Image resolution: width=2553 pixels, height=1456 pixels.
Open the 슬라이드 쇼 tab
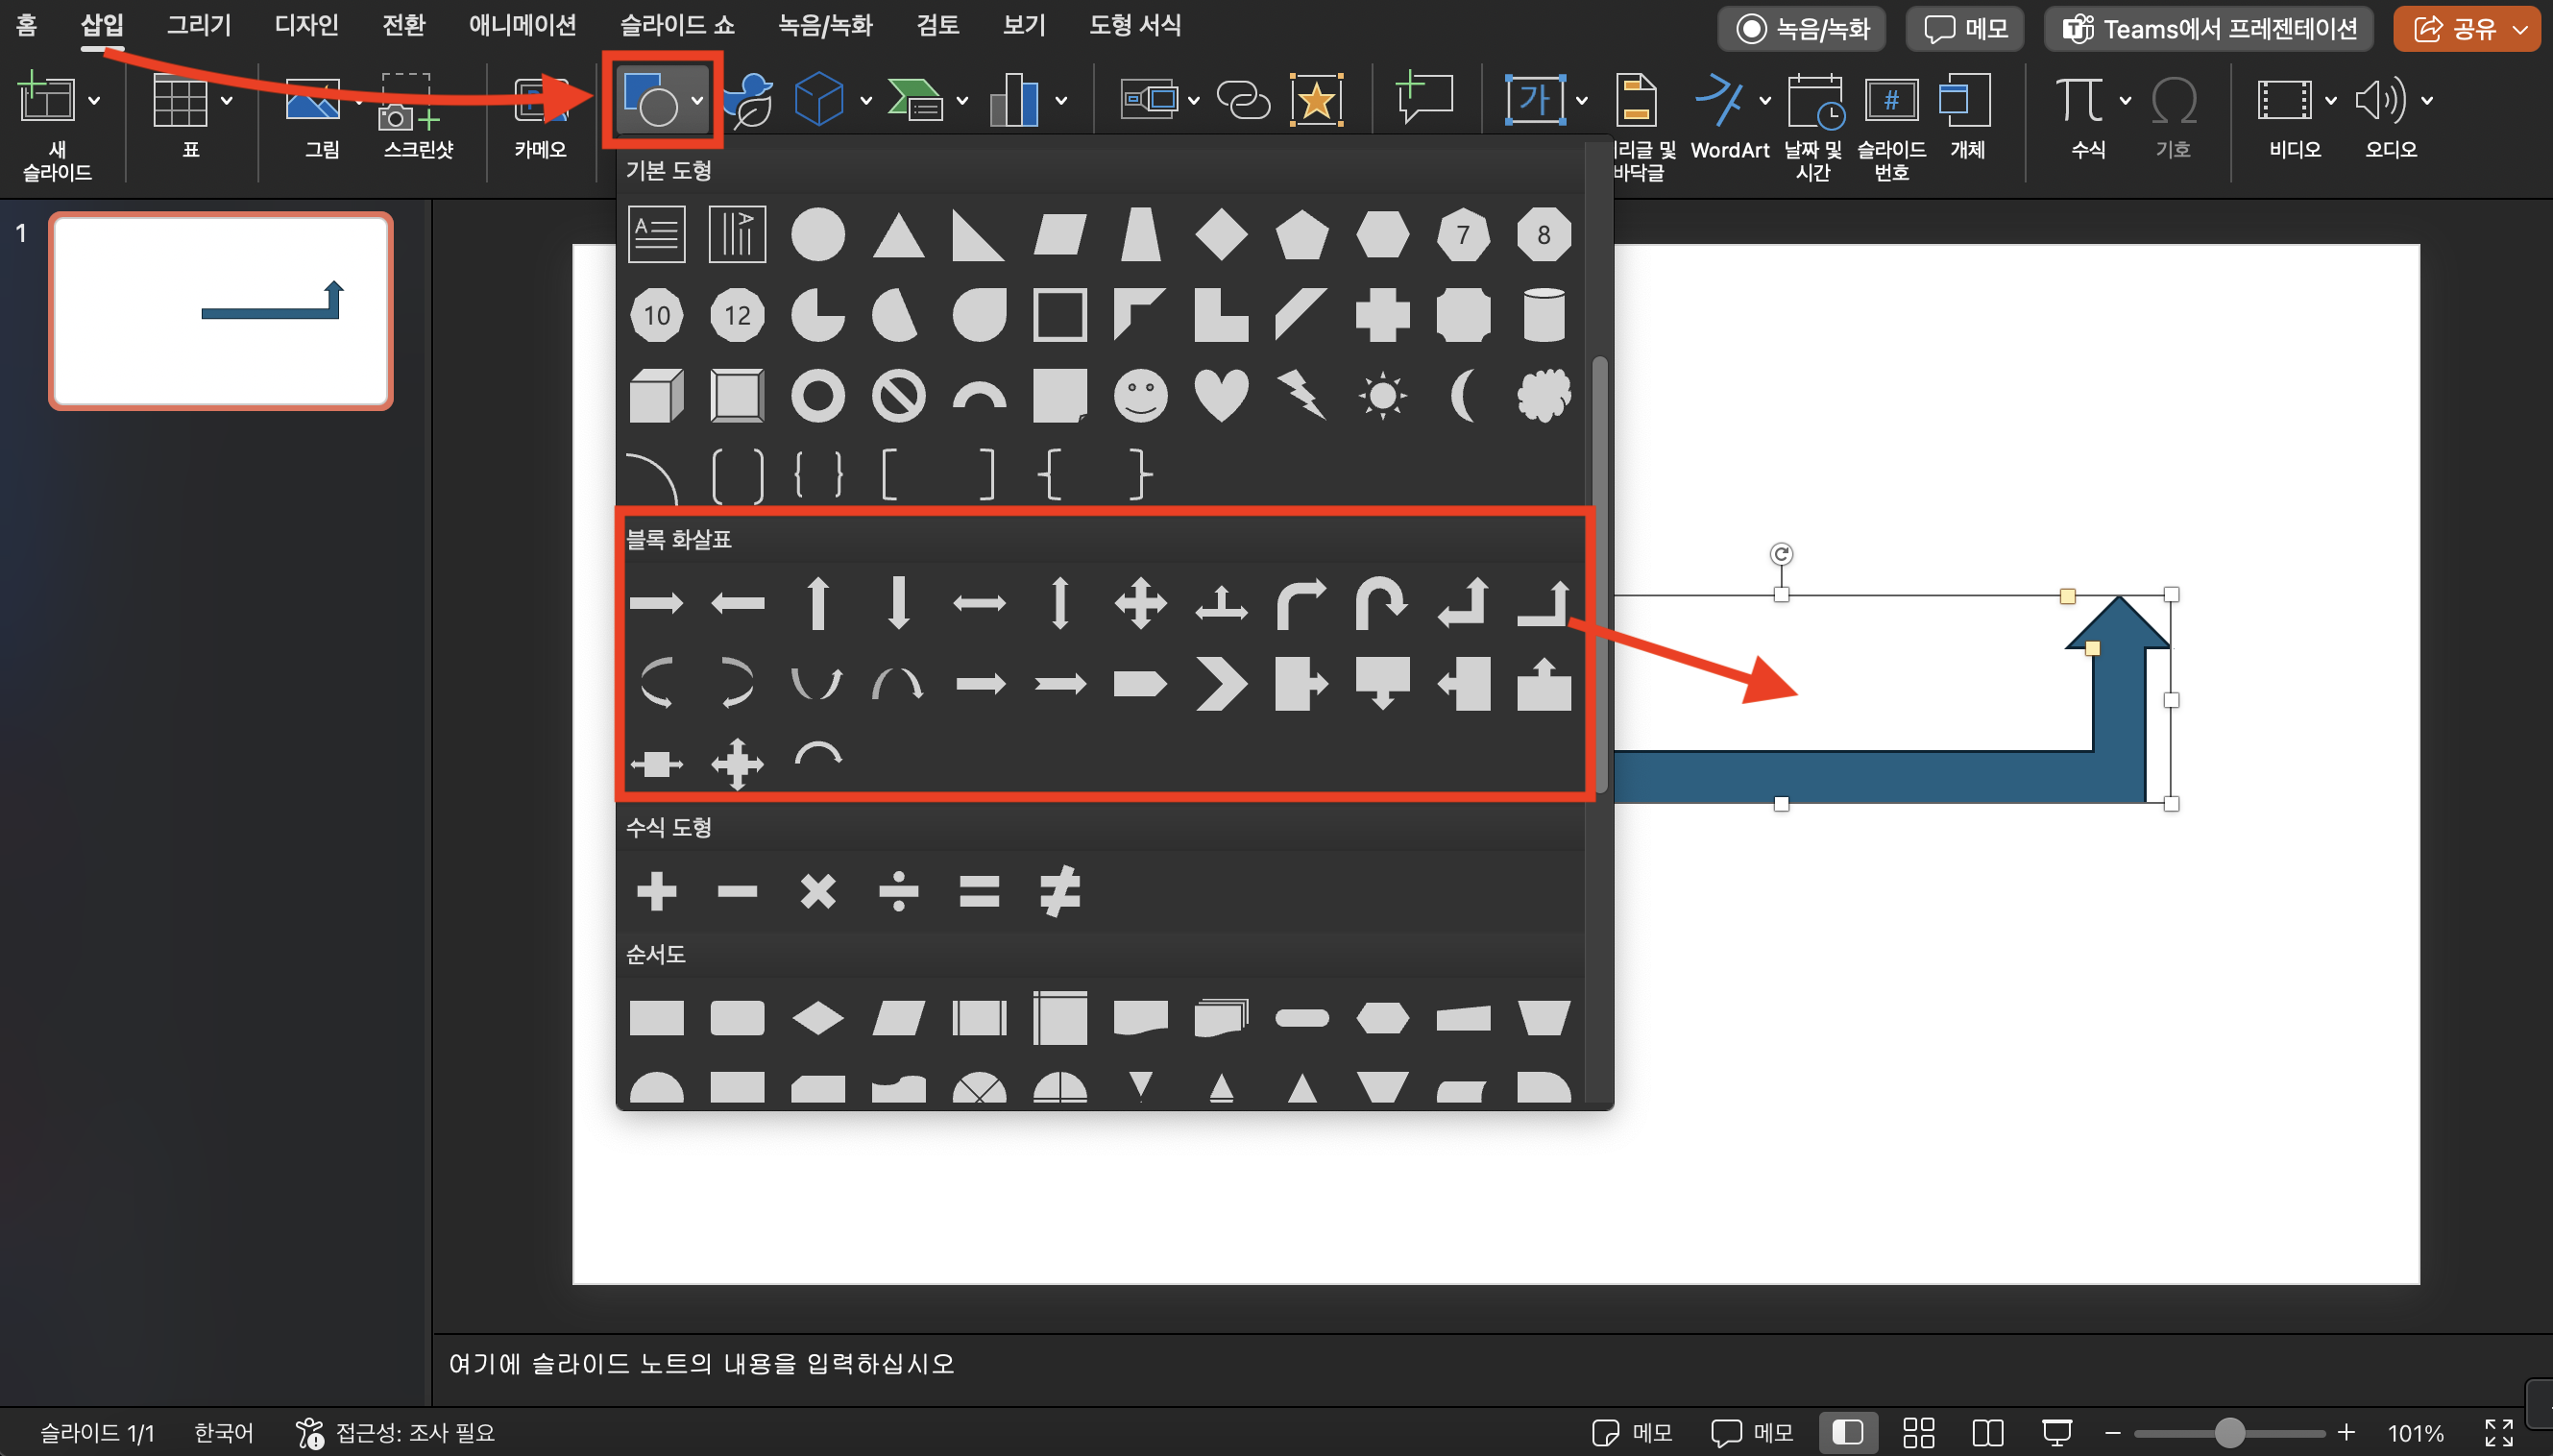(x=677, y=25)
